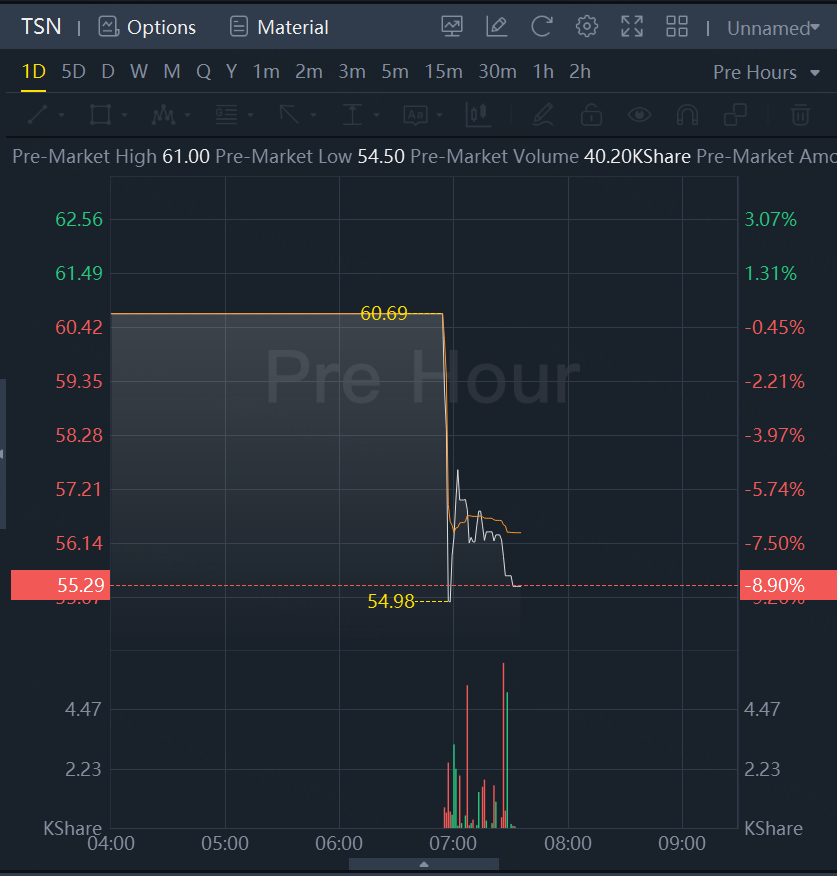The image size is (837, 876).
Task: Delete drawings with the trash icon
Action: (x=800, y=115)
